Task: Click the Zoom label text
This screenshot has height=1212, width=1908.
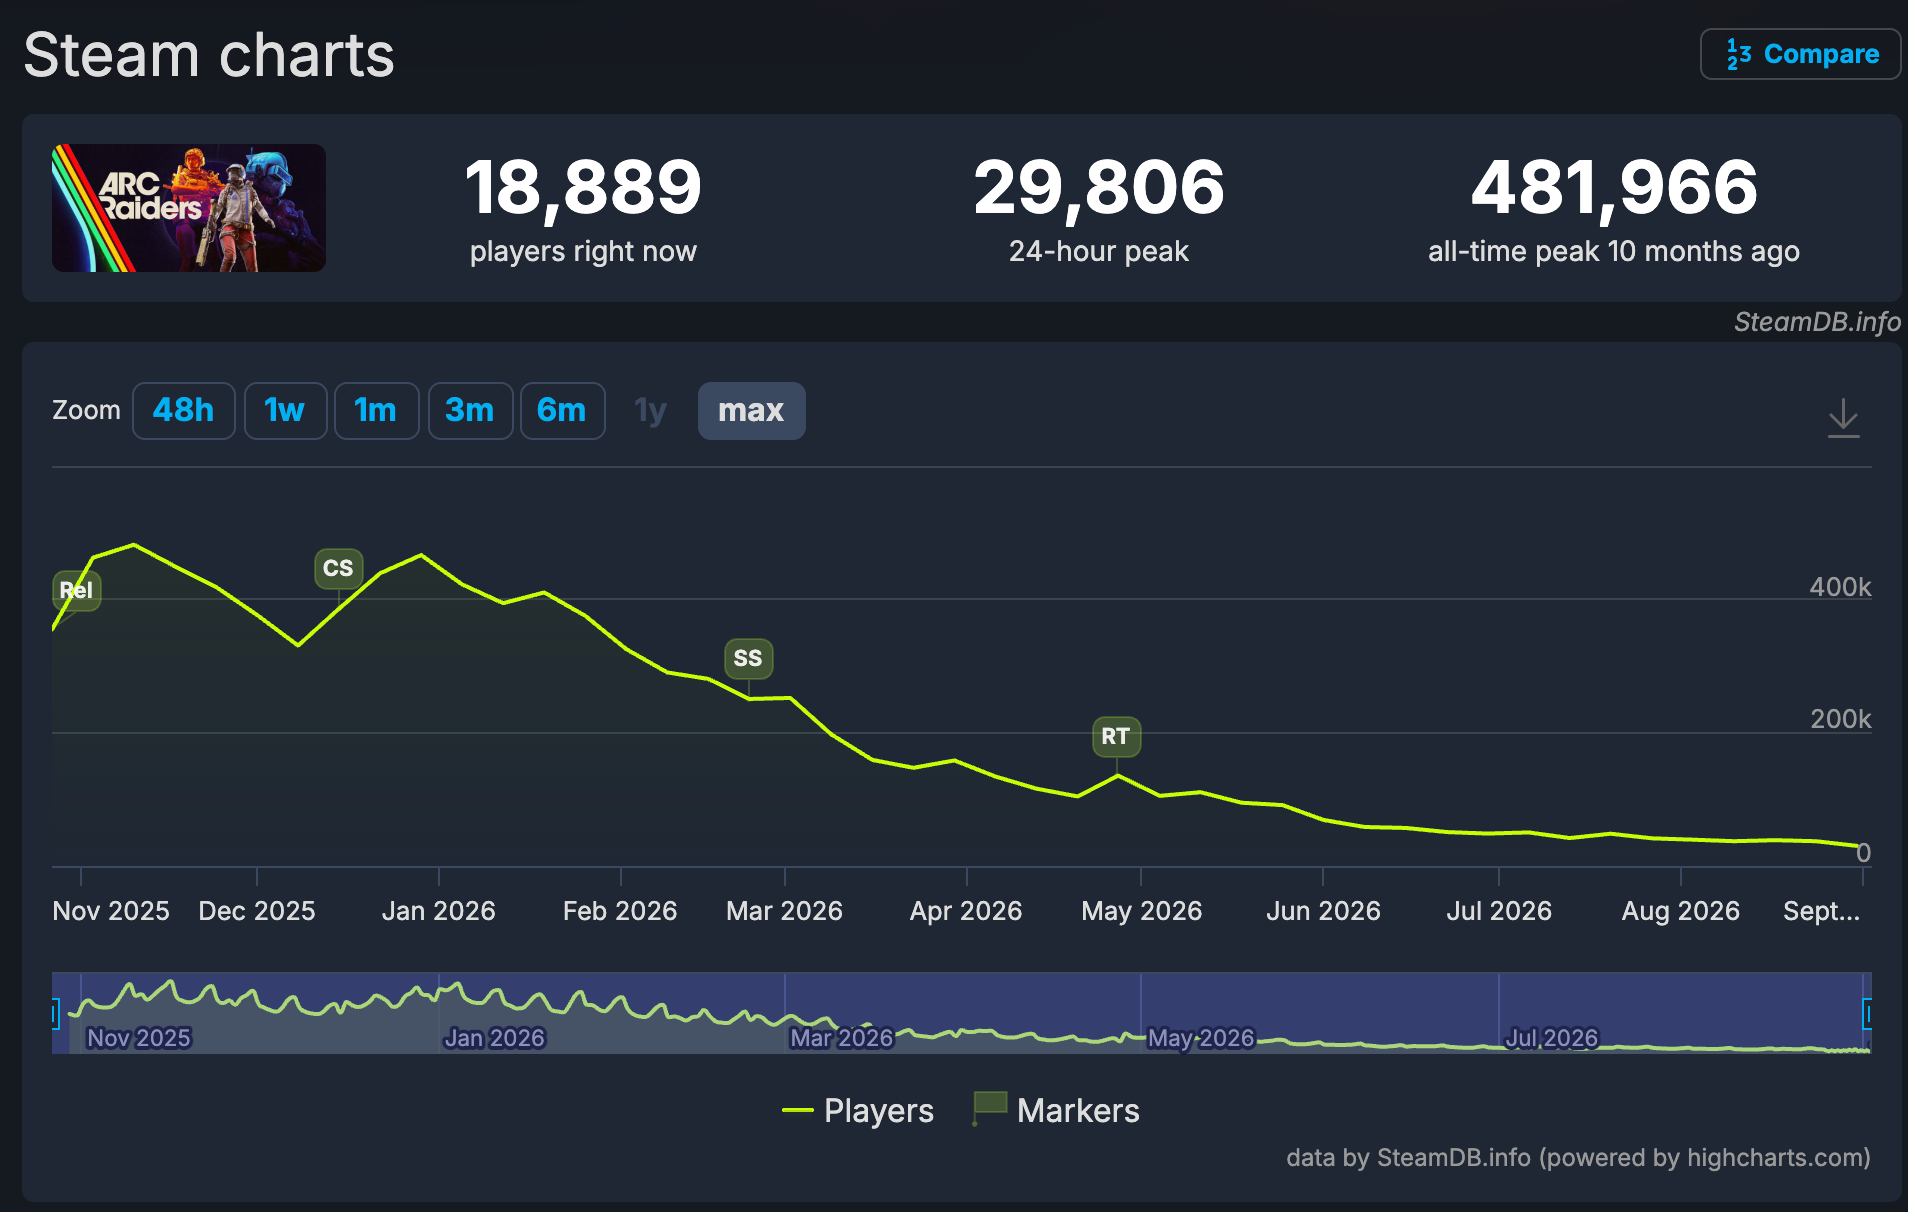Action: pyautogui.click(x=86, y=410)
